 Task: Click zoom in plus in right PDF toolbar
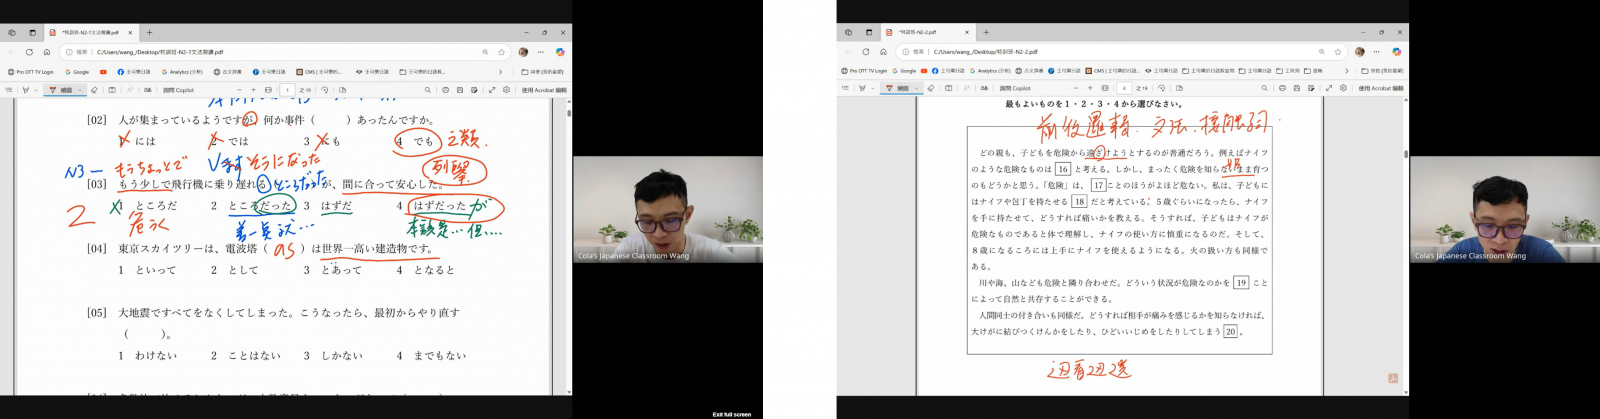point(1090,88)
